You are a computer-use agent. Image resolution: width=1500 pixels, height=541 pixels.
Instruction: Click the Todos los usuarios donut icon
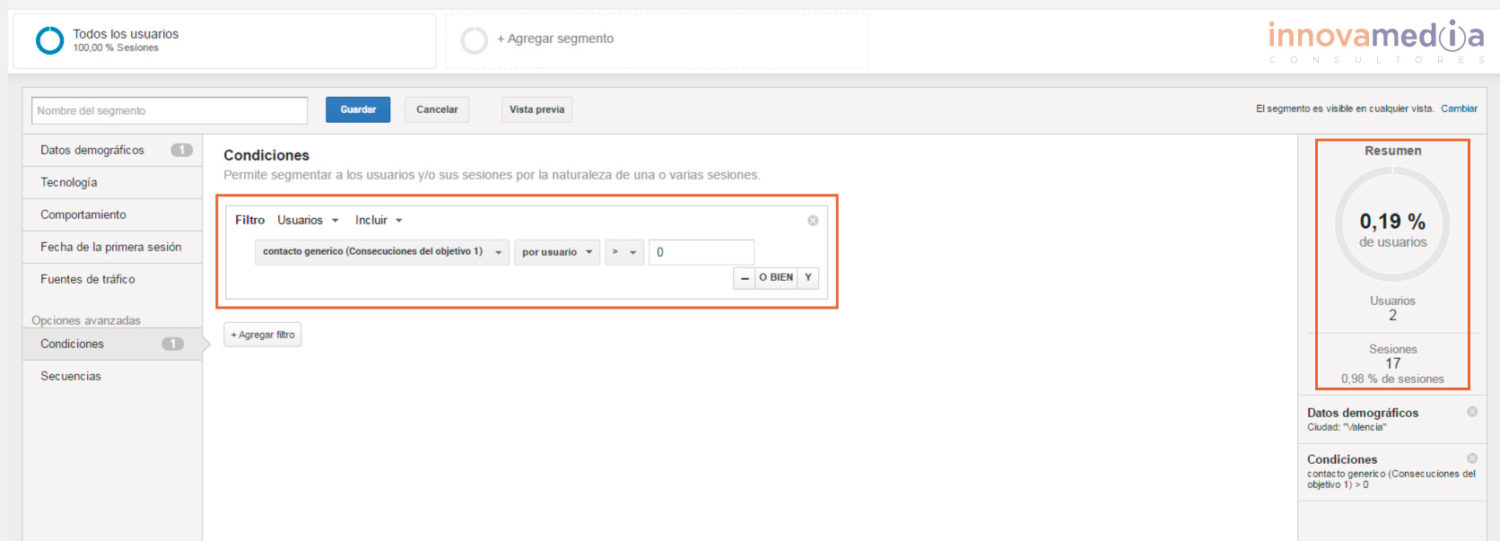pyautogui.click(x=49, y=40)
